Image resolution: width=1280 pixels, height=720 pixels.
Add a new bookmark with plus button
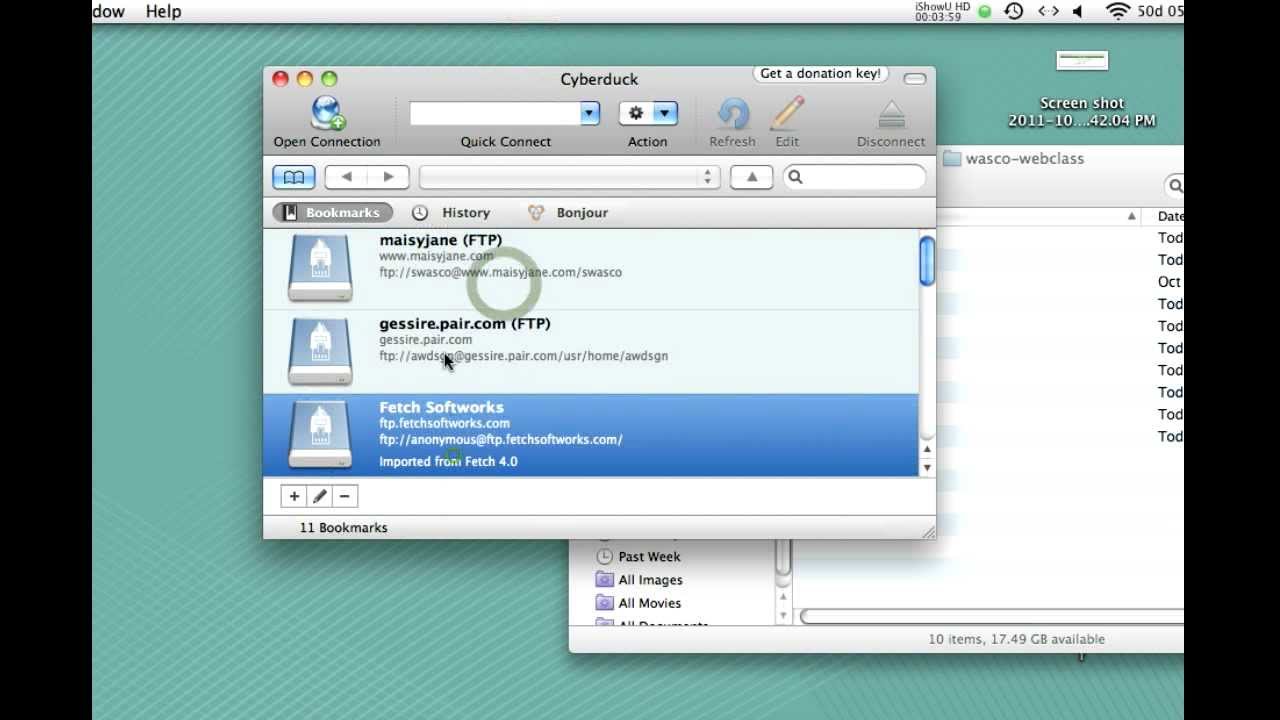[294, 496]
